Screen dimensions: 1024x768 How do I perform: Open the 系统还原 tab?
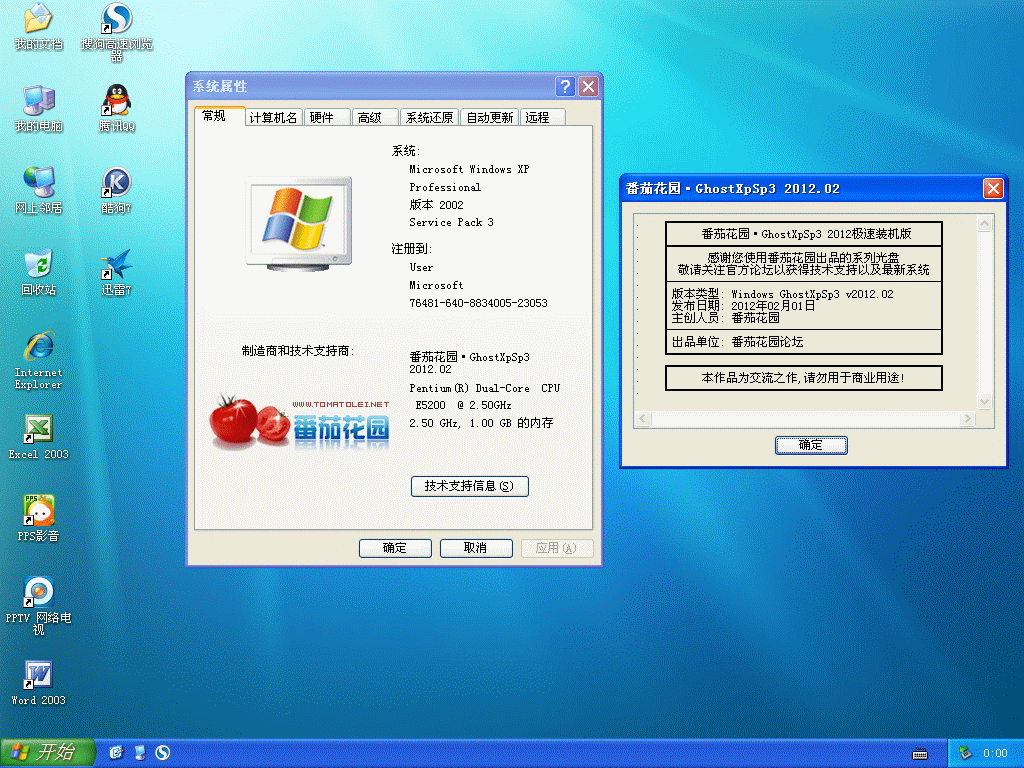429,118
